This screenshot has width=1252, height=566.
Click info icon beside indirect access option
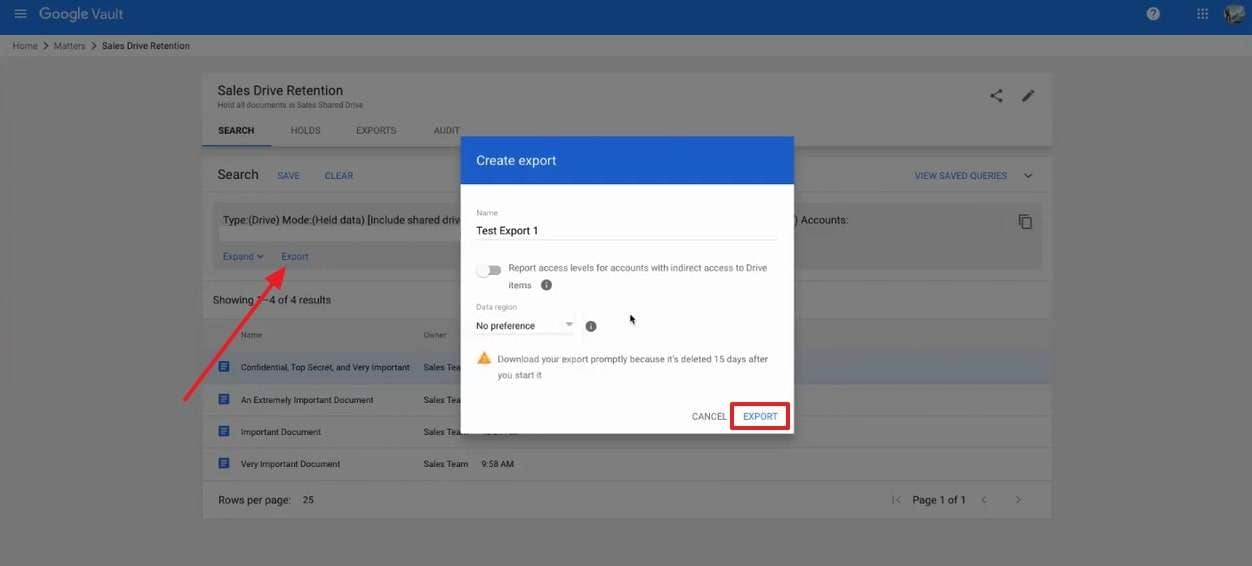click(x=546, y=285)
